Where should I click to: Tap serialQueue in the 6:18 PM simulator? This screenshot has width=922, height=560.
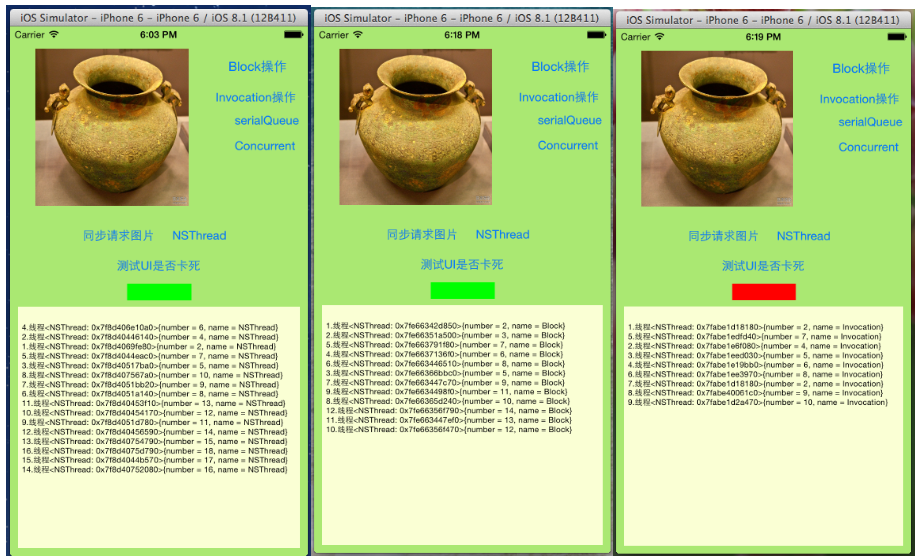click(570, 120)
